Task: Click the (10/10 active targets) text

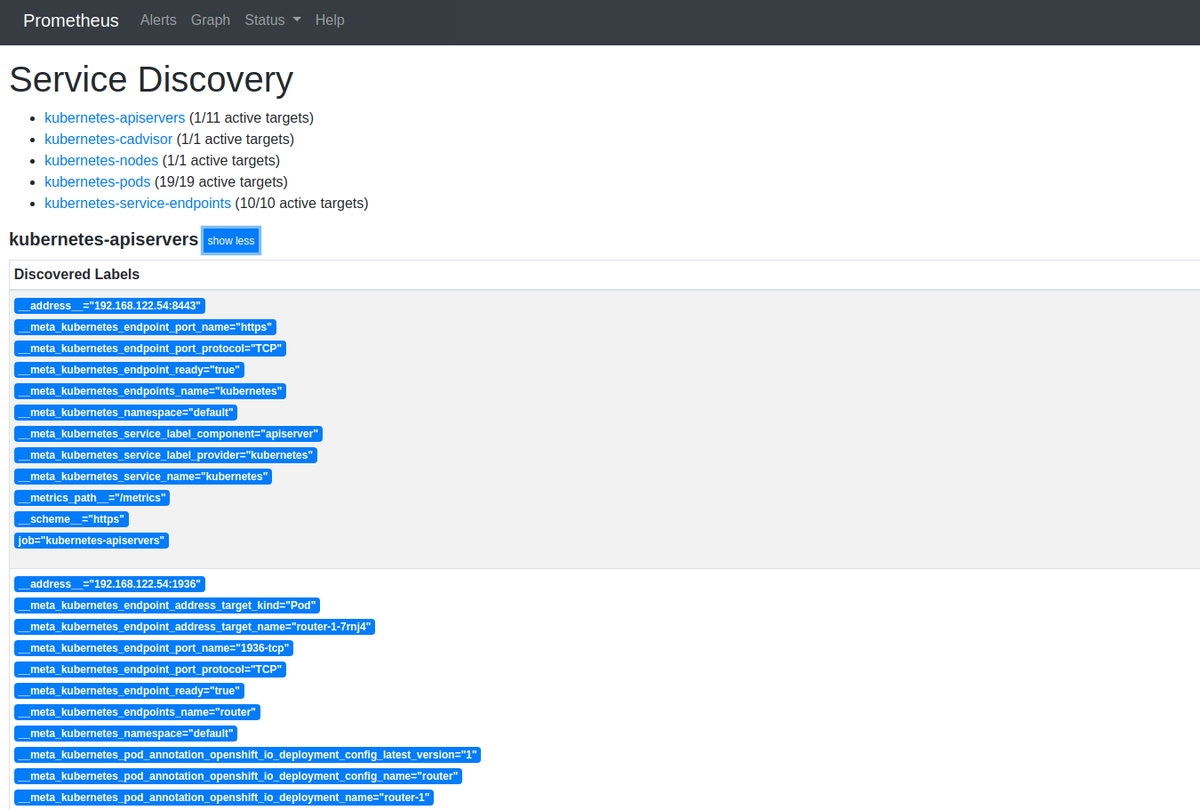Action: pos(302,203)
